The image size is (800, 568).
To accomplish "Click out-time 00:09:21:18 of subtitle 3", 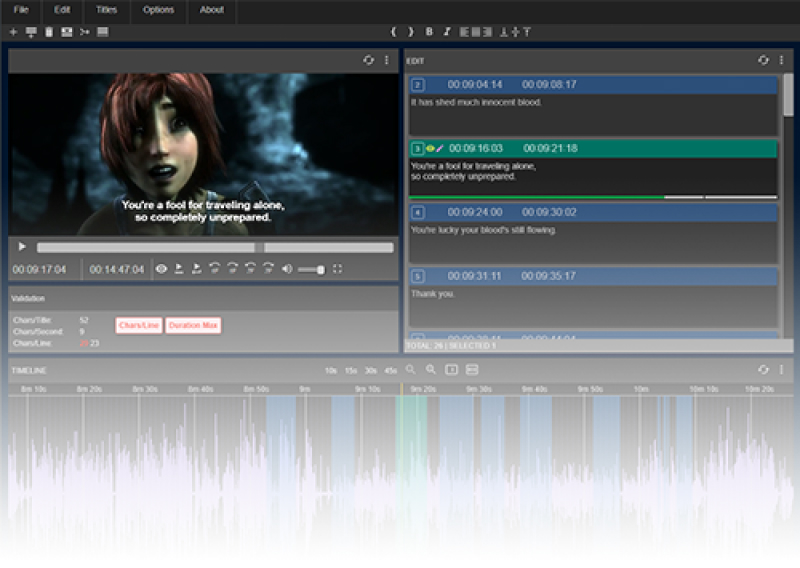I will coord(550,149).
